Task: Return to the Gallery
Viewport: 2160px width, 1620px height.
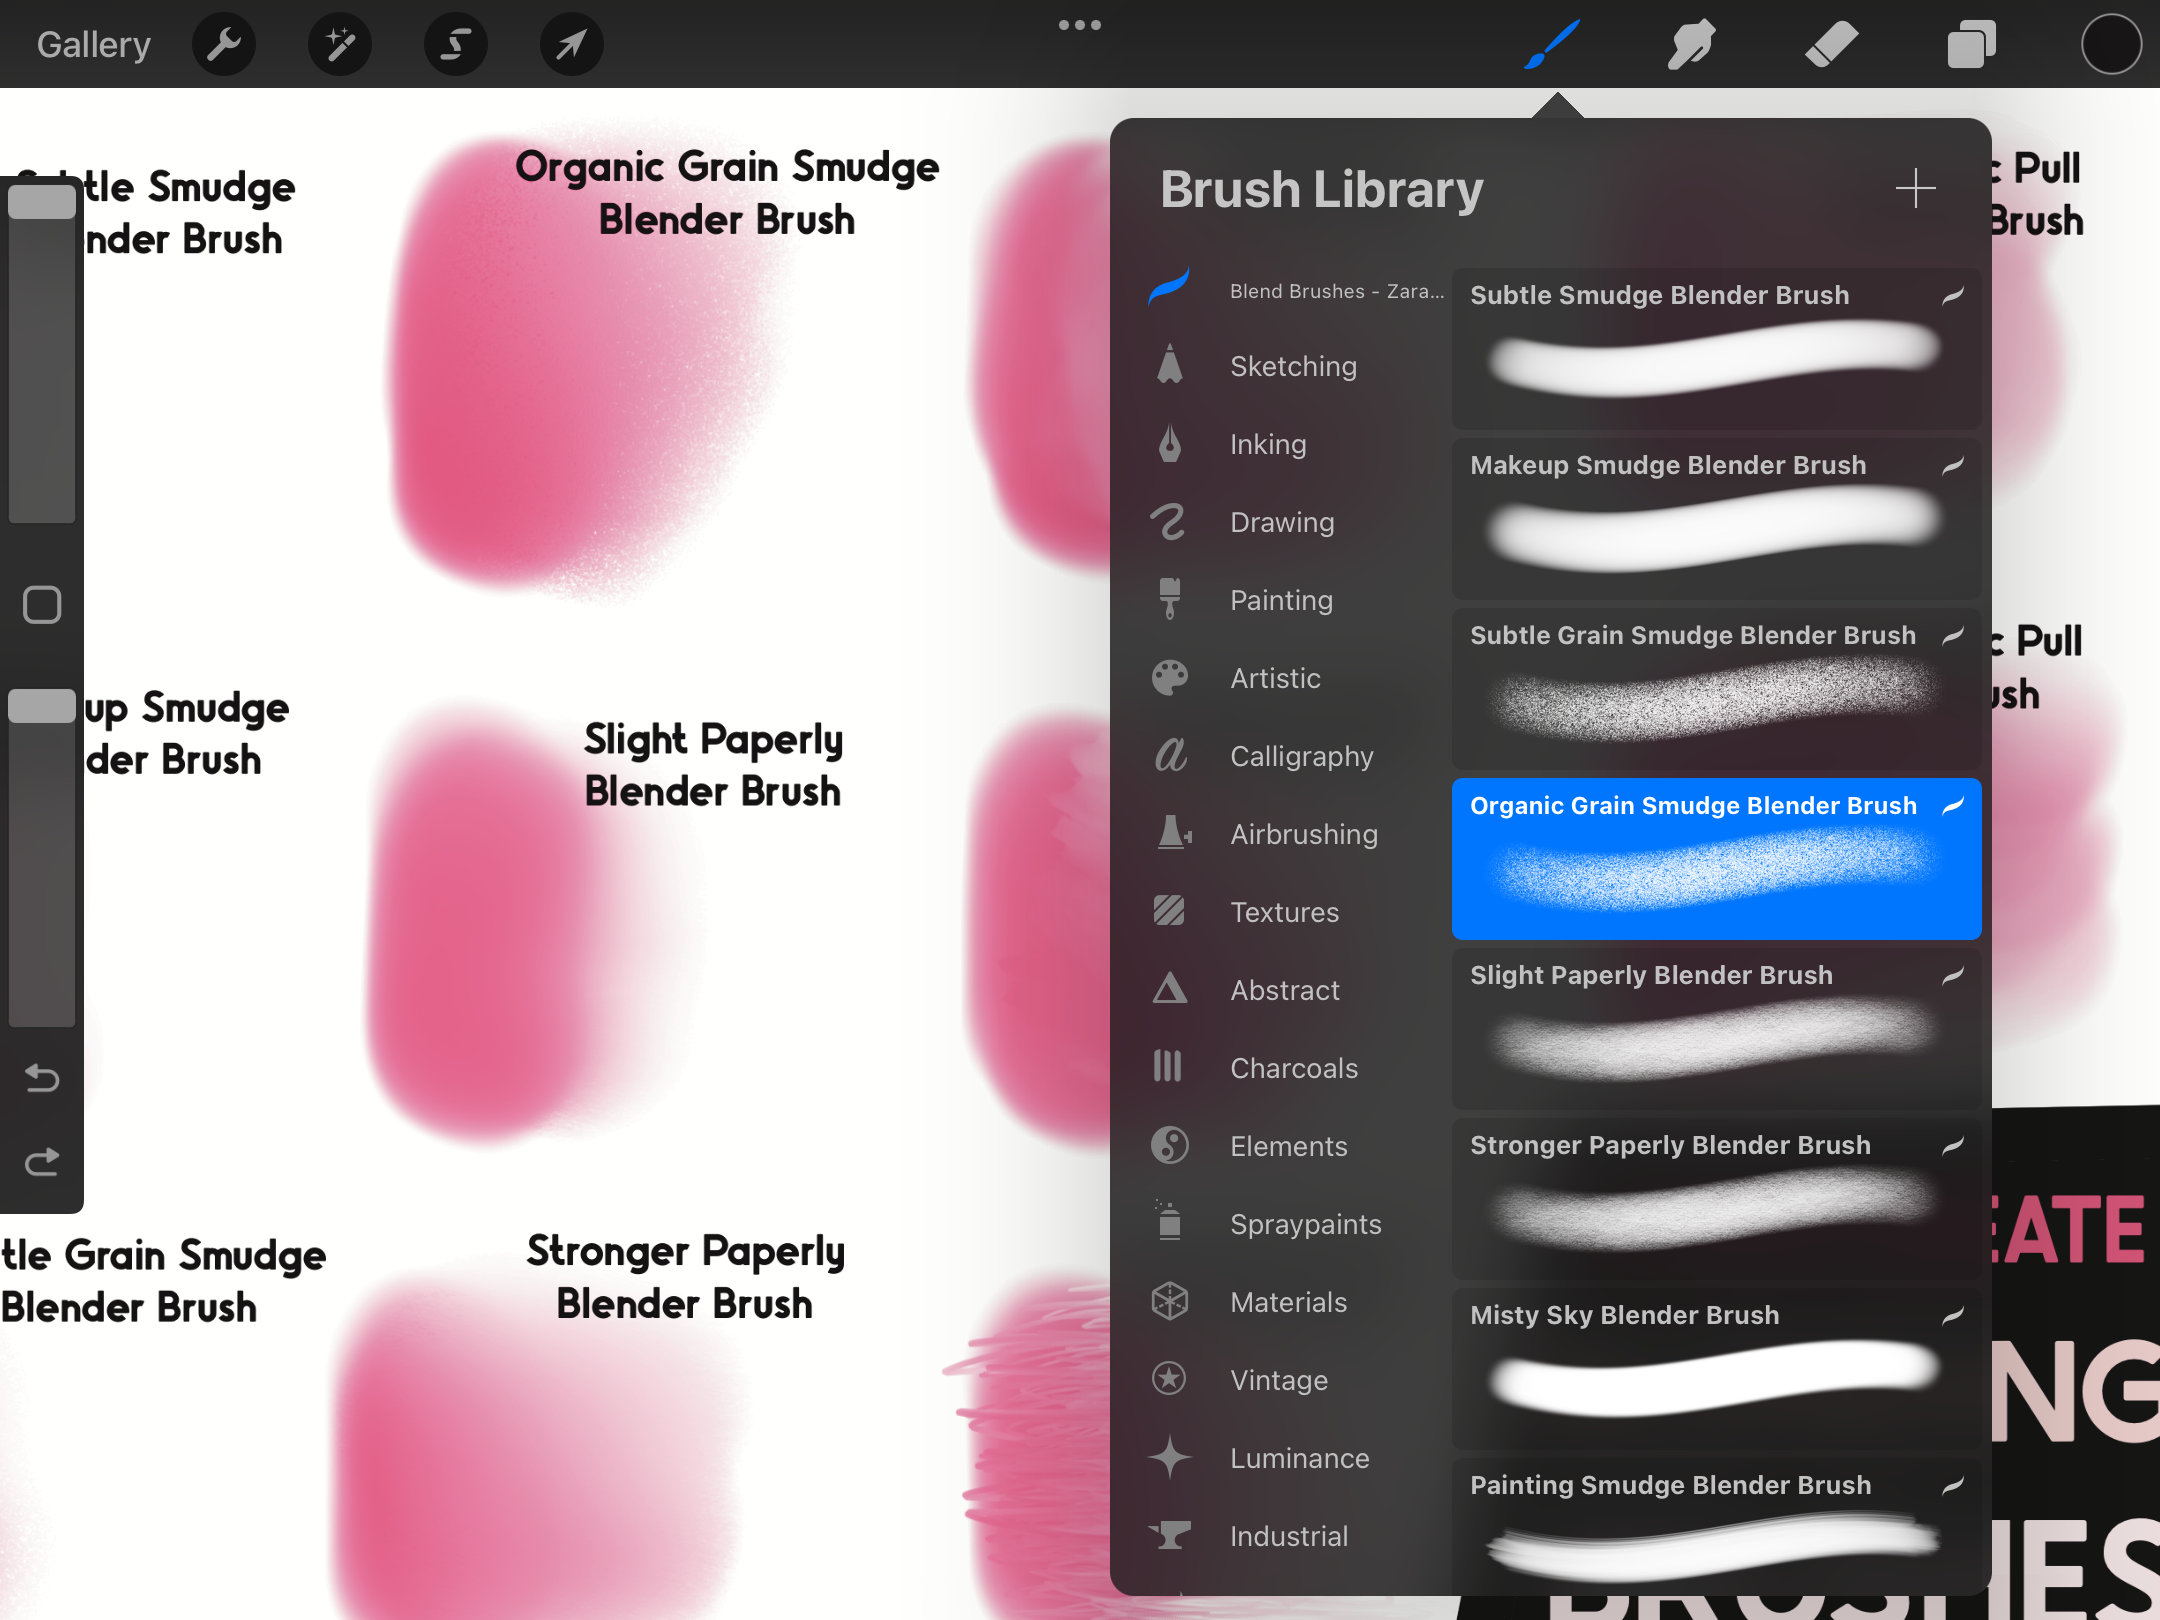Action: pos(94,44)
